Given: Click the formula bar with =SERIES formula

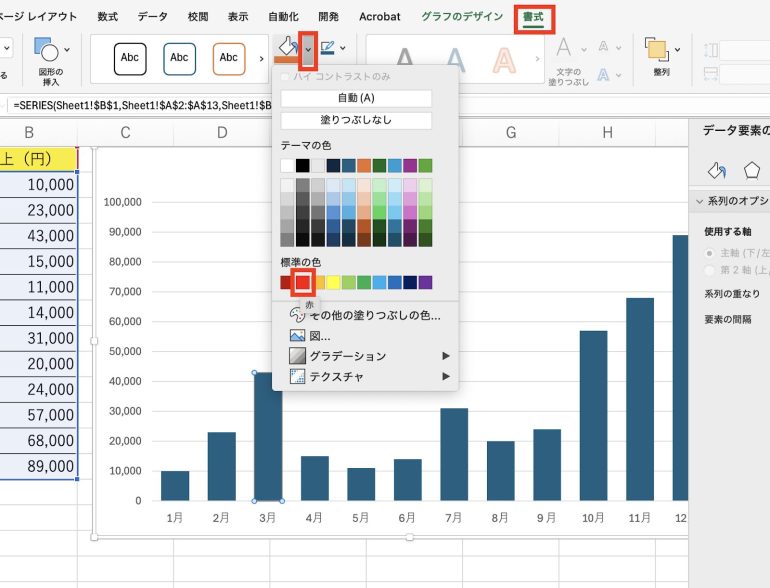Looking at the screenshot, I should tap(142, 106).
